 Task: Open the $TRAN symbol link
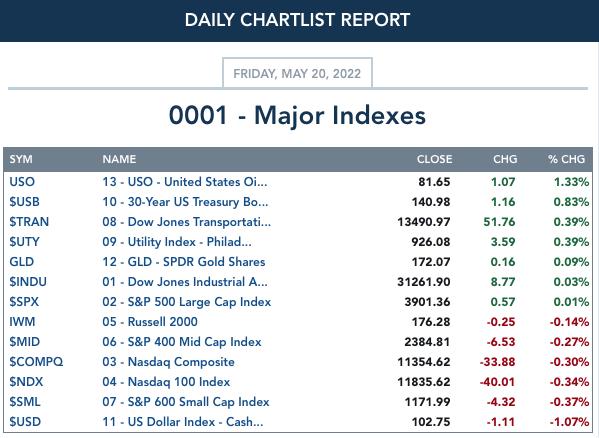coord(29,222)
